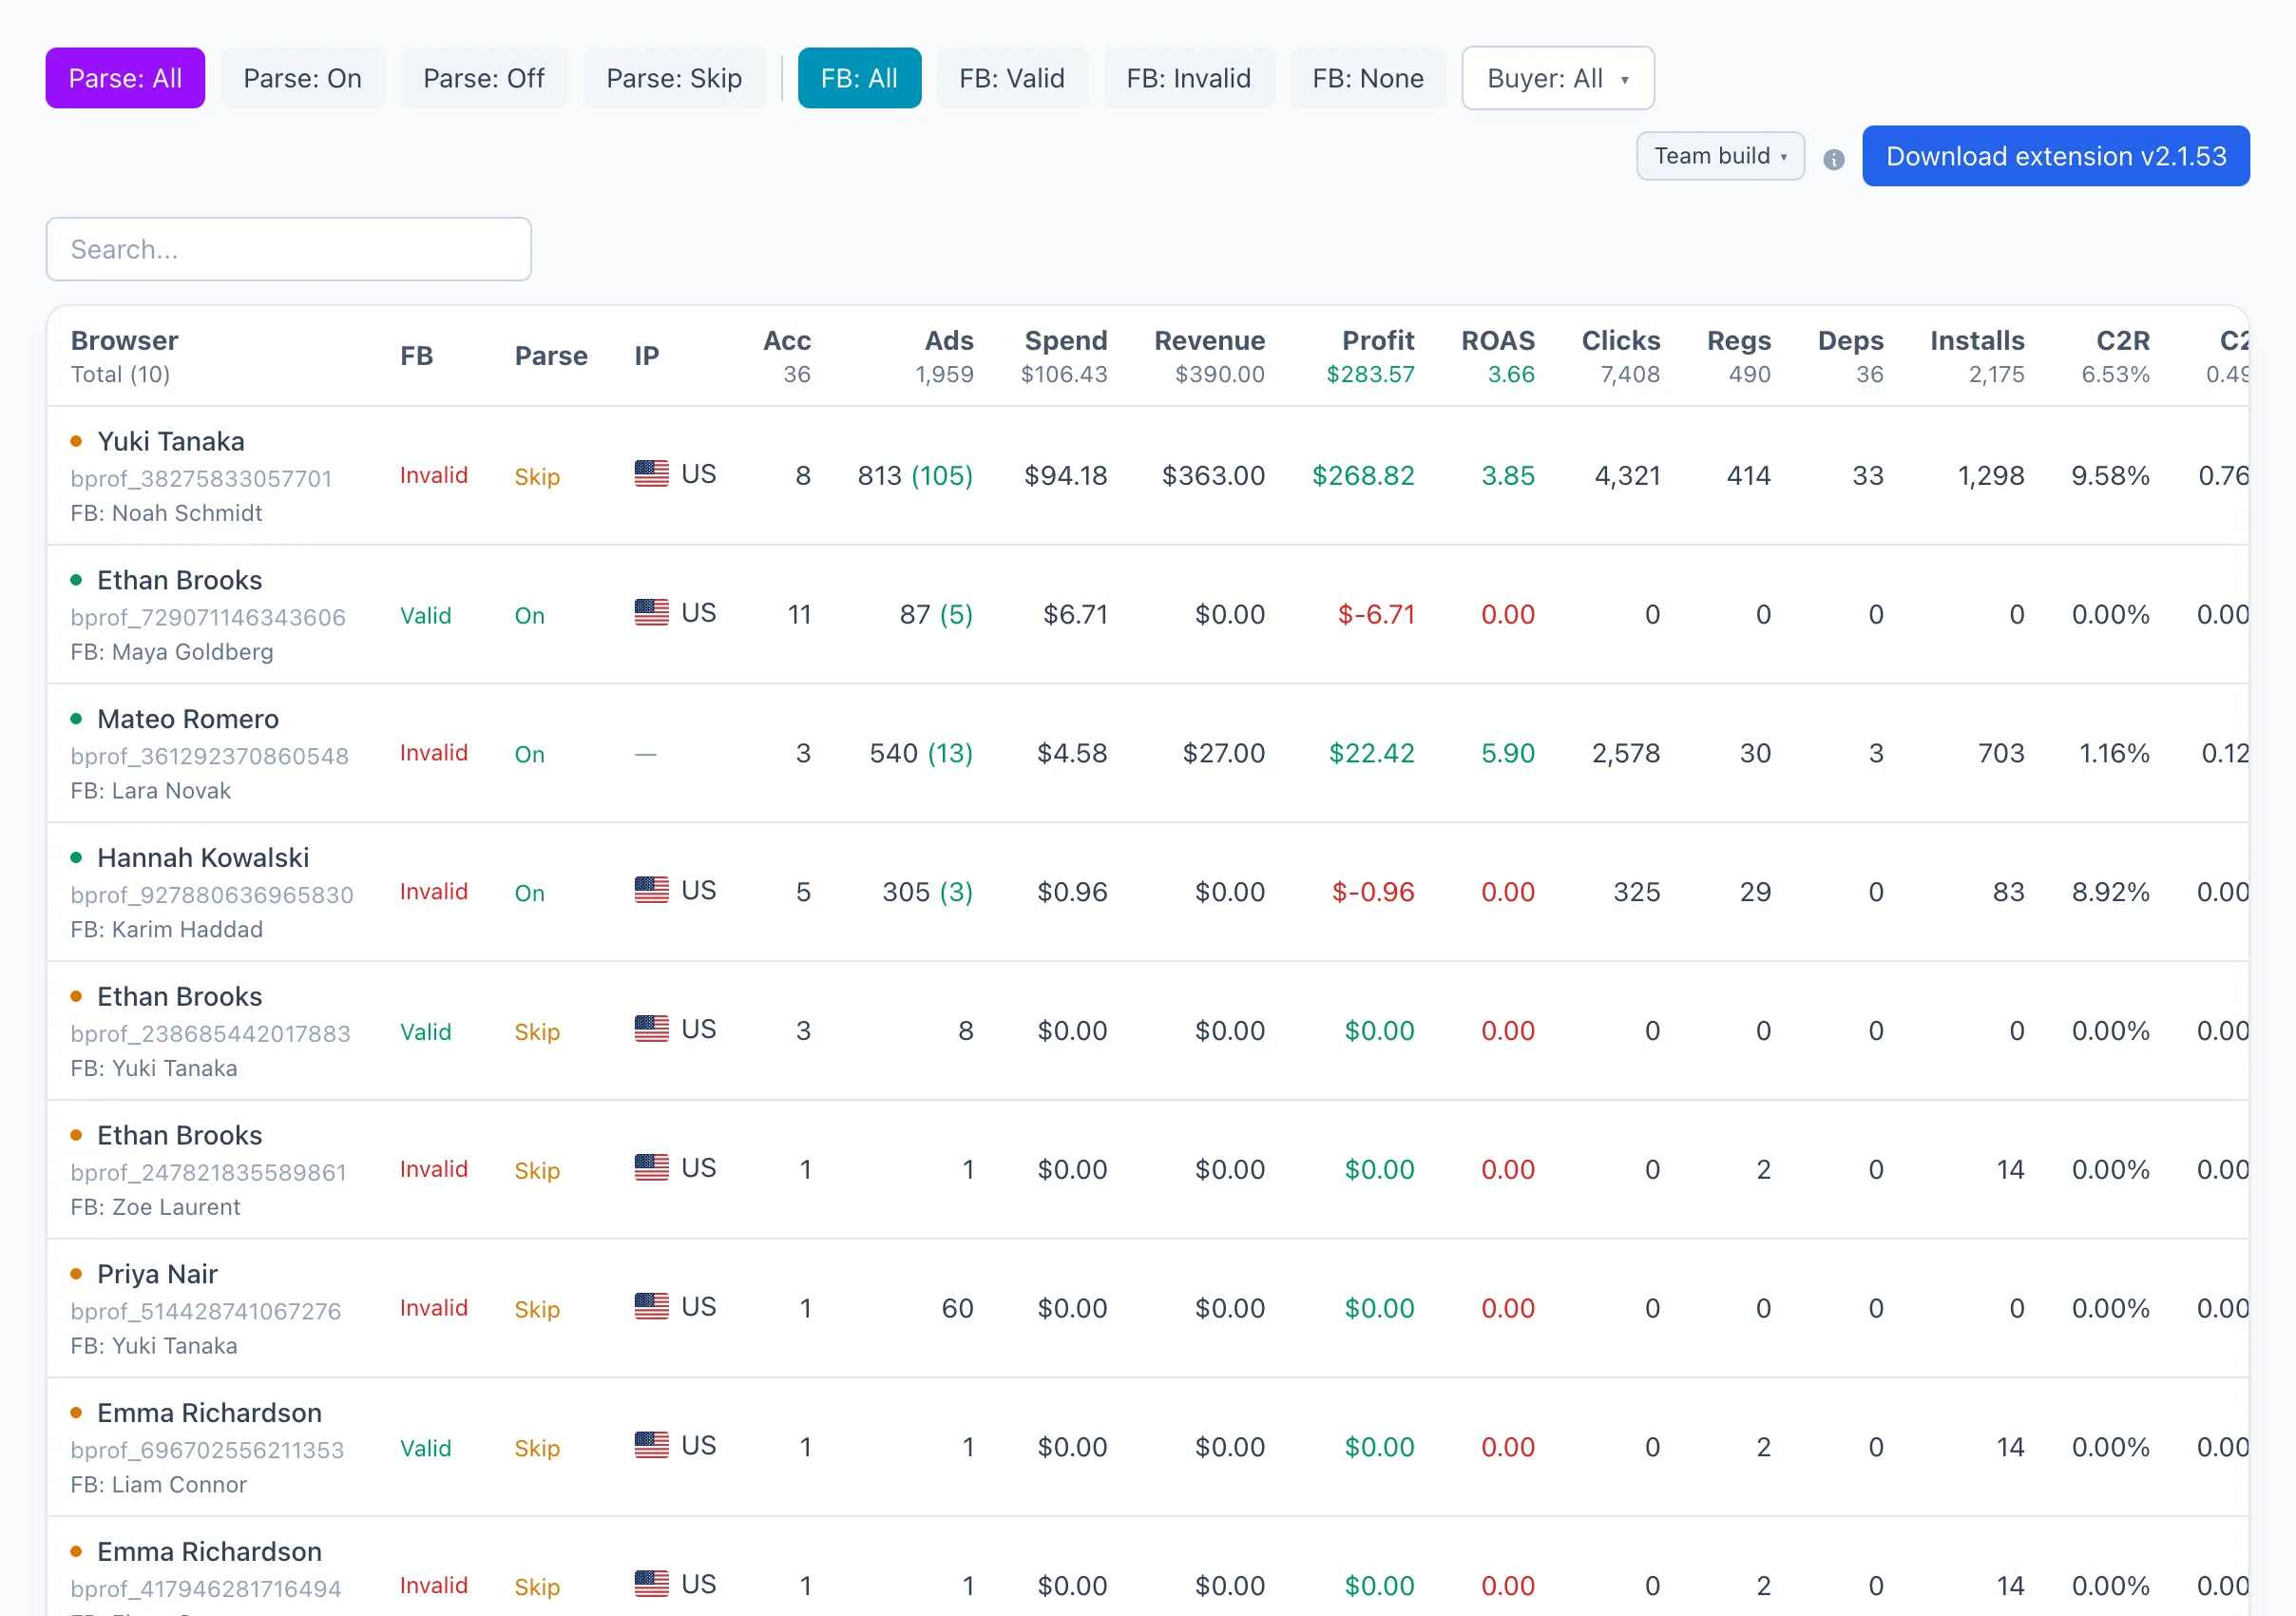Click the US flag icon in Yuki Tanaka row

pos(651,473)
